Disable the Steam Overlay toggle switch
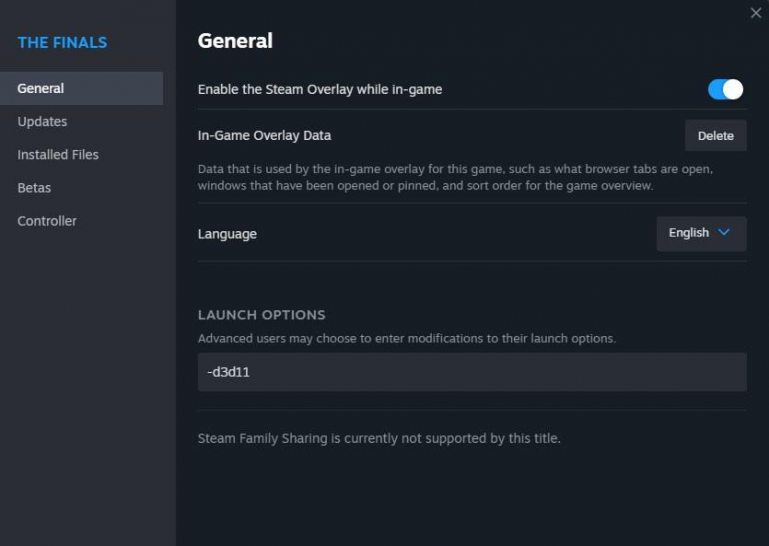Screen dimensions: 769x546 tap(725, 89)
